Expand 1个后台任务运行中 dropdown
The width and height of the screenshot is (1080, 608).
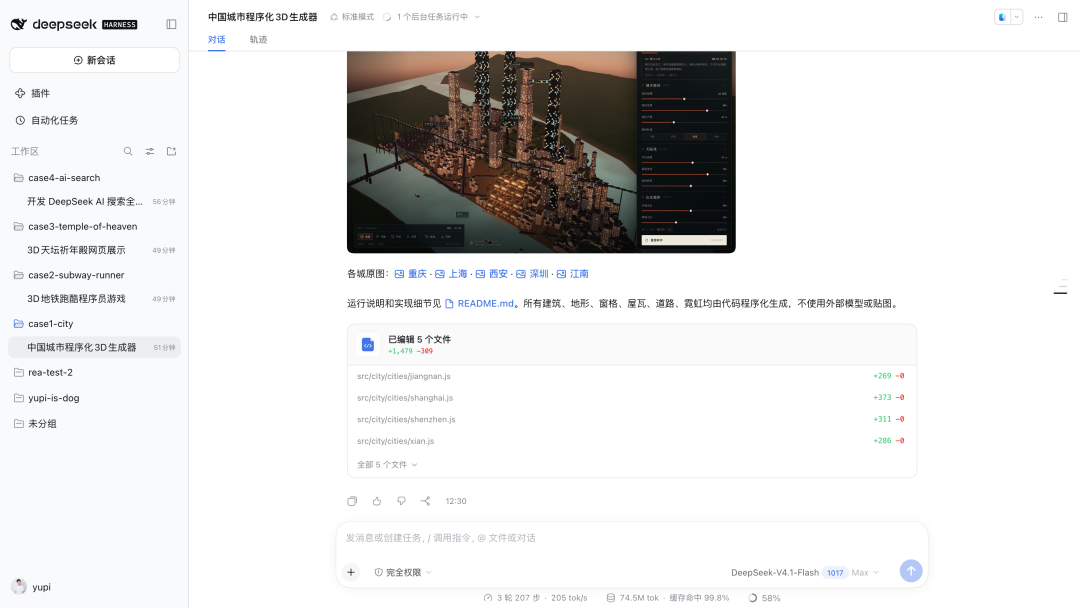tap(432, 17)
